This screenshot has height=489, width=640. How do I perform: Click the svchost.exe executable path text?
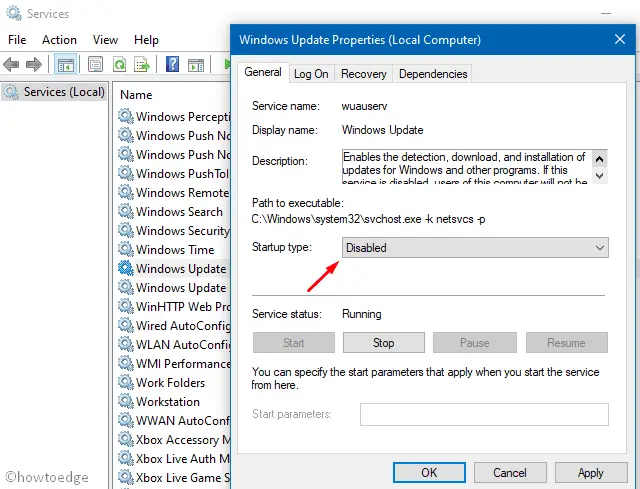point(368,219)
